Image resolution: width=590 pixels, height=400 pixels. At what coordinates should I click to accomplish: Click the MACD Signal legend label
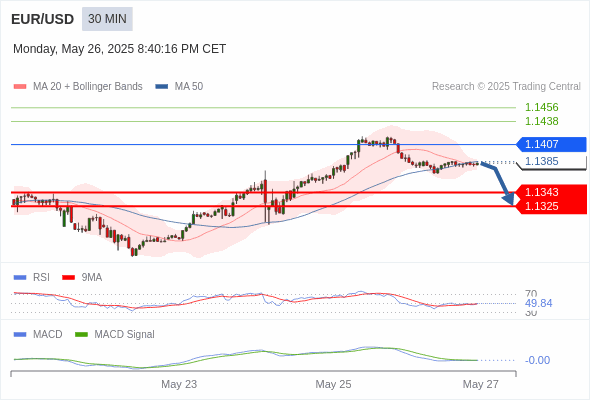pos(125,335)
